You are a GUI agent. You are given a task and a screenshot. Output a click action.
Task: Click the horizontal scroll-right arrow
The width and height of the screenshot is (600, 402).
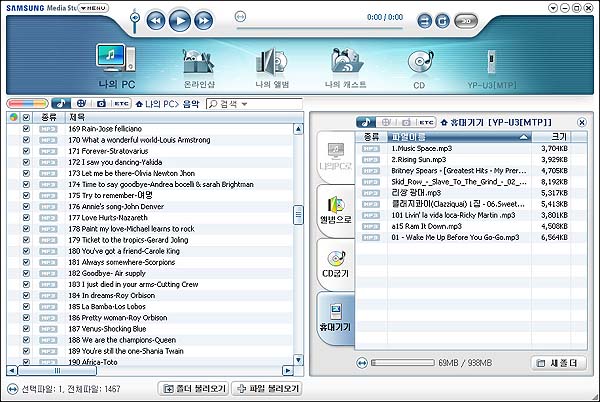pos(287,370)
